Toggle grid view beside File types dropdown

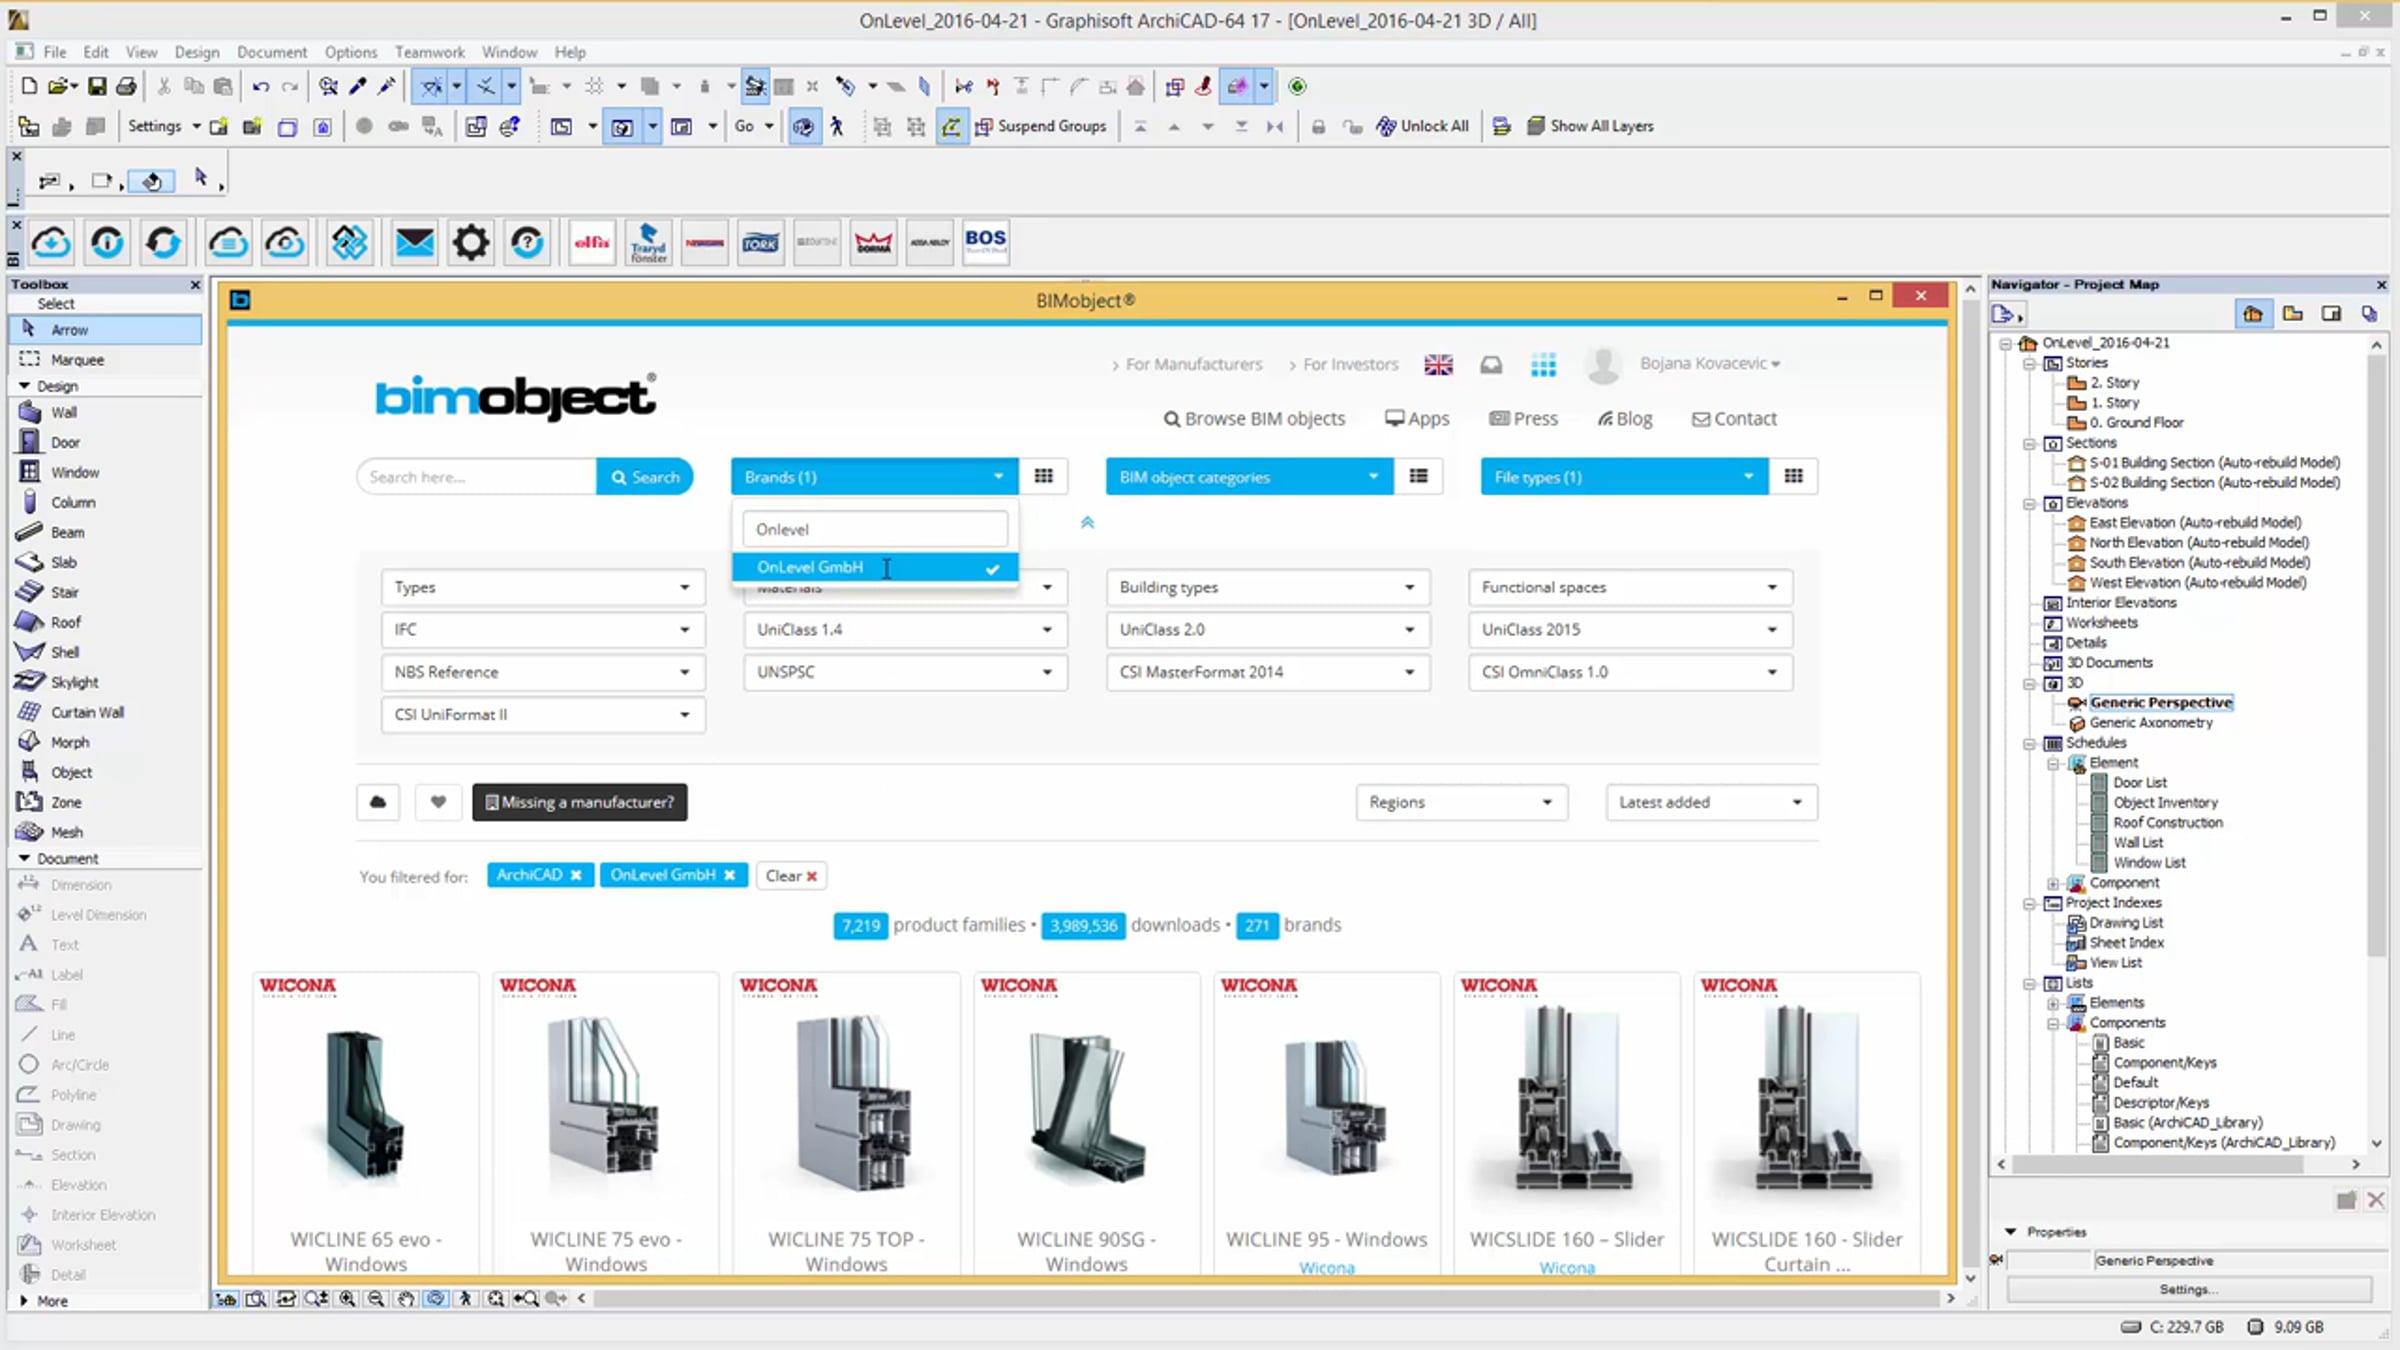1794,476
